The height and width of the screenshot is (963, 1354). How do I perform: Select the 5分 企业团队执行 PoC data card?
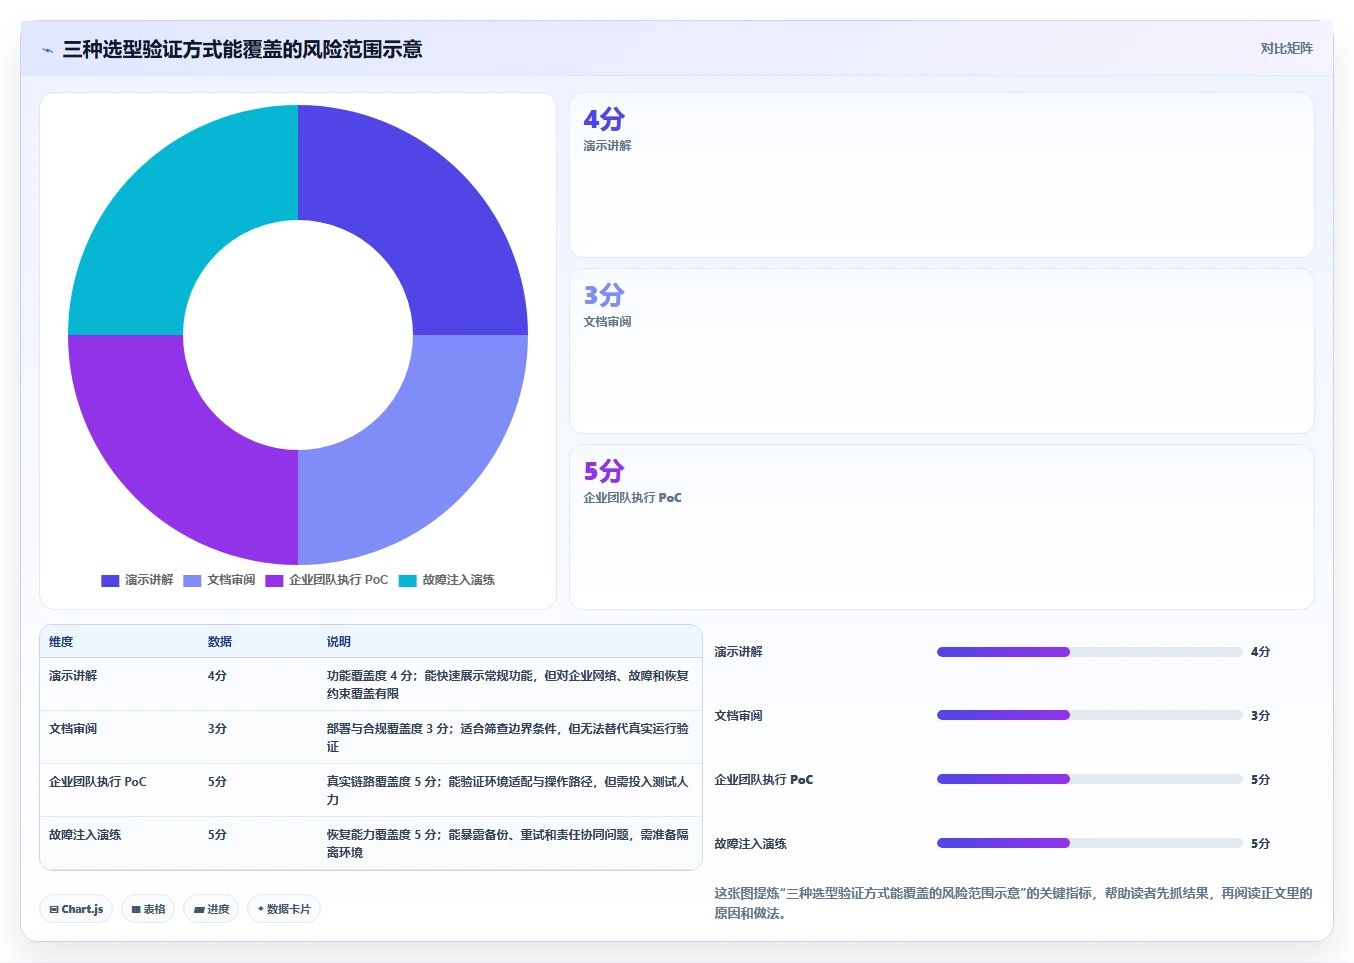941,527
